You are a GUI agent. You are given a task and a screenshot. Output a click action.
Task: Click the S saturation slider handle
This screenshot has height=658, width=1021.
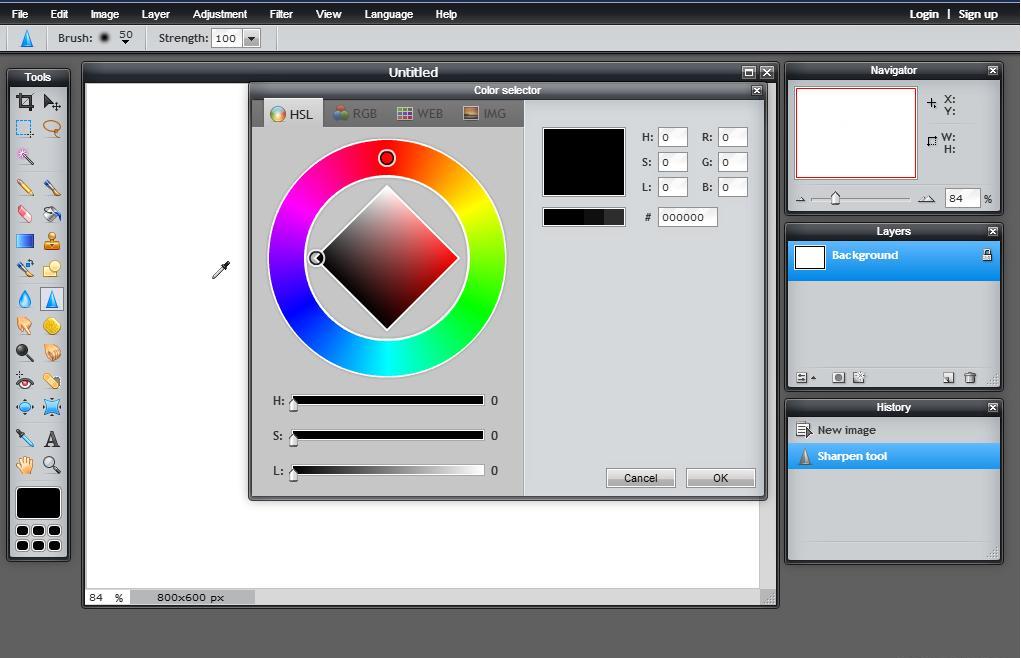294,439
